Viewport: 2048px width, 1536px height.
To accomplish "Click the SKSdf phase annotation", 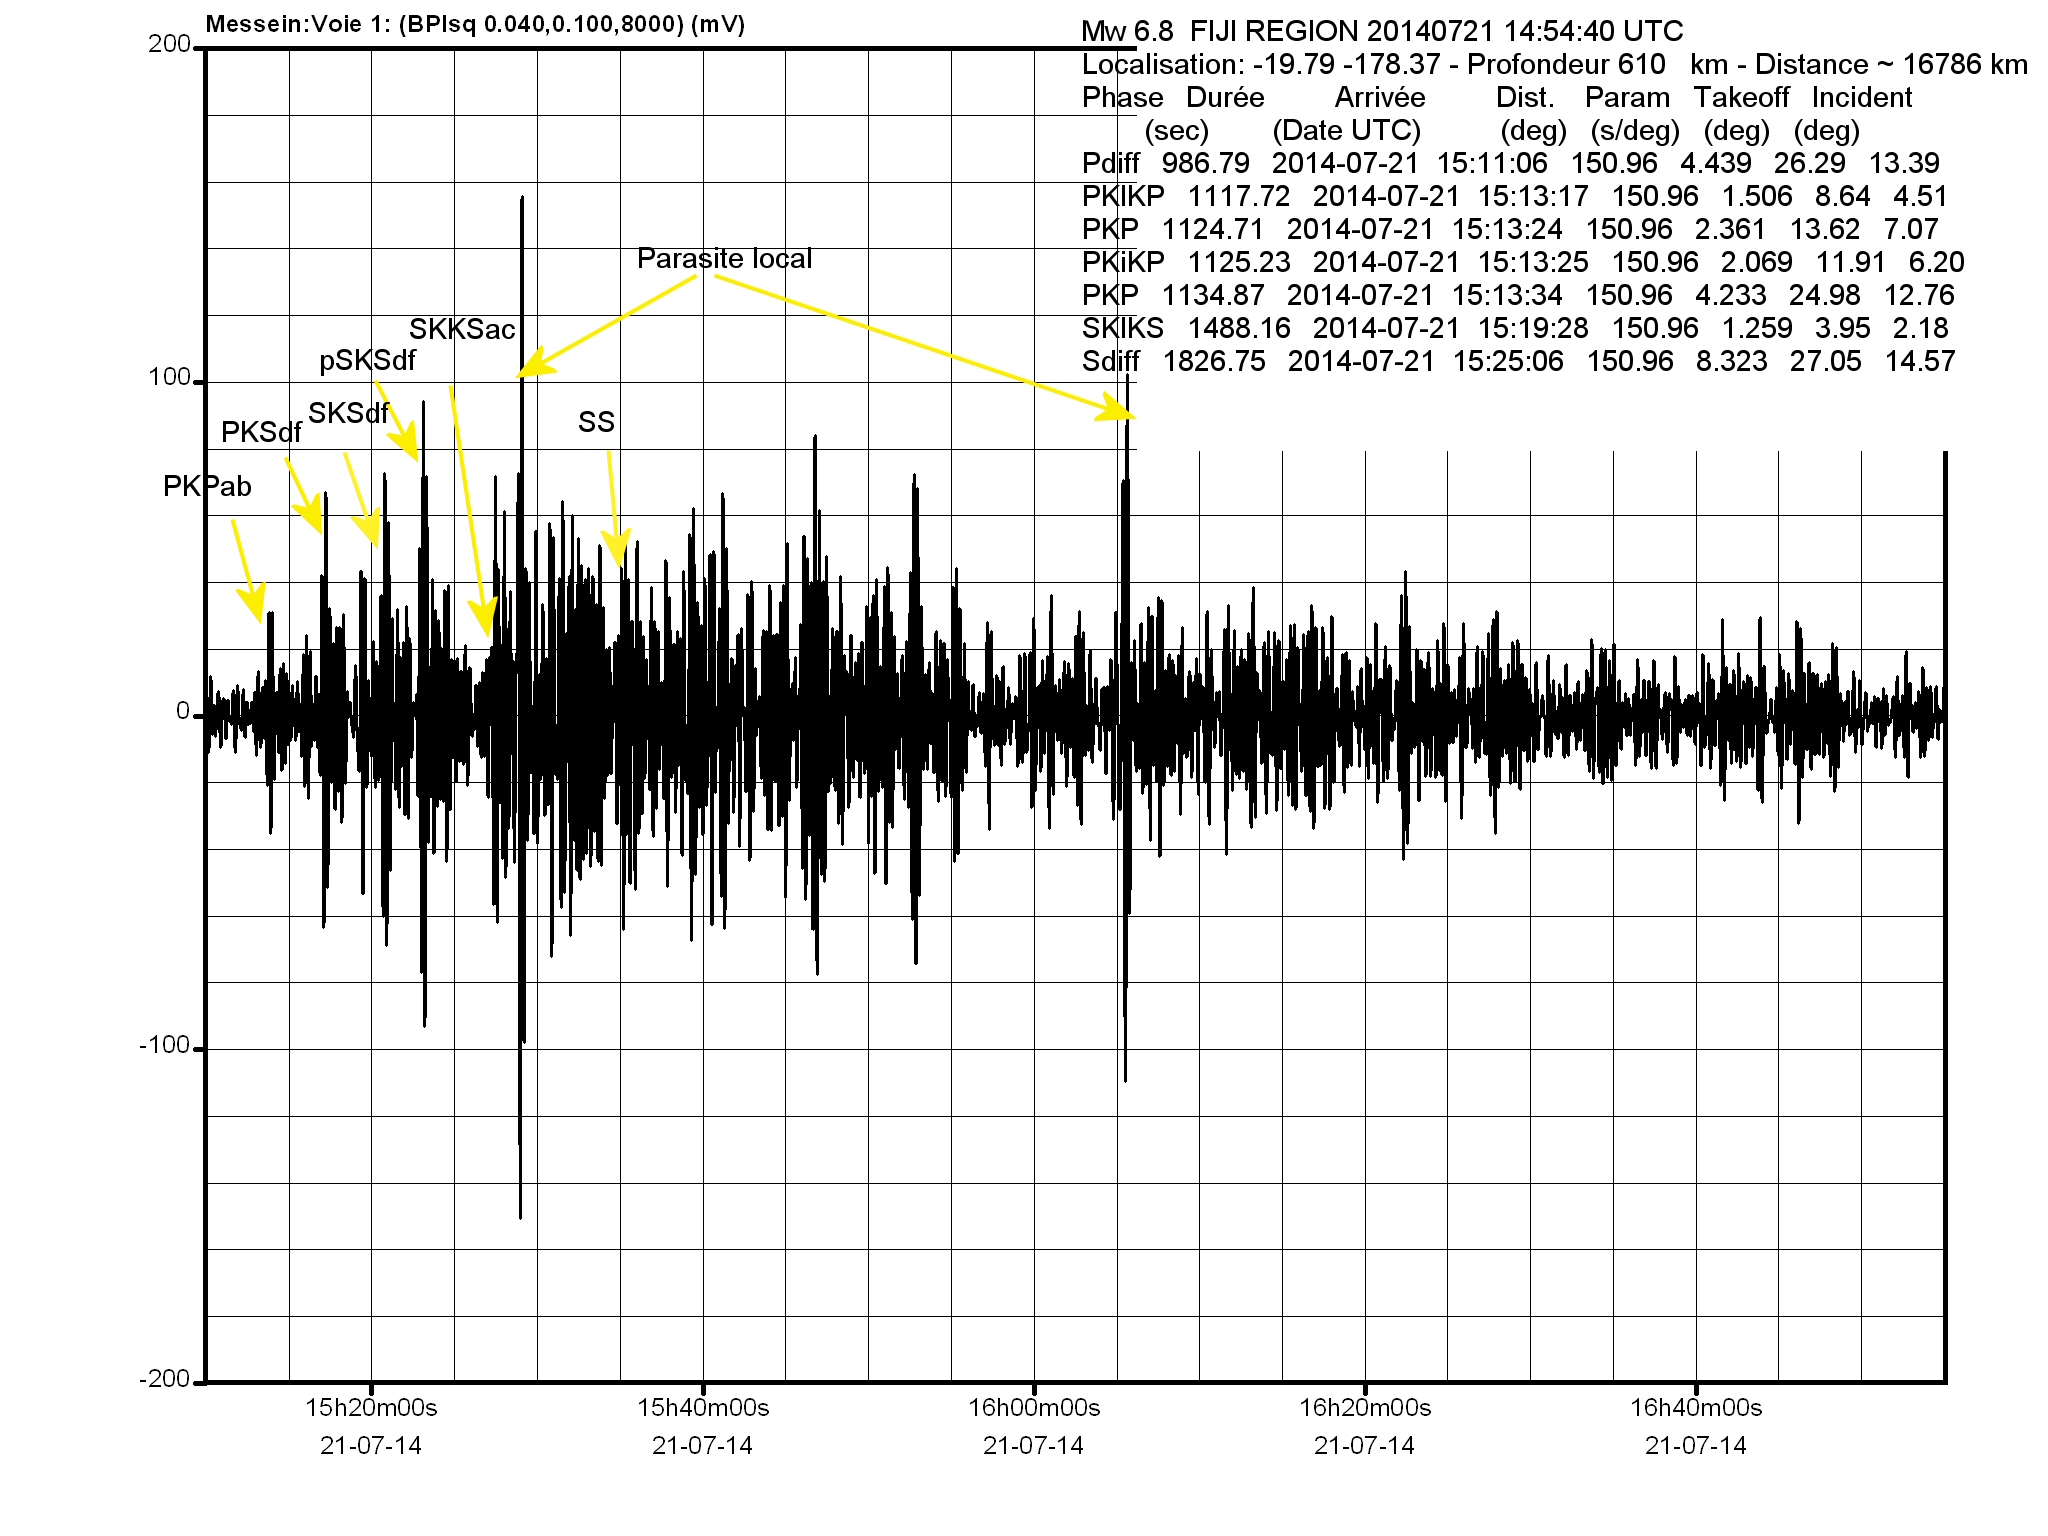I will [348, 413].
